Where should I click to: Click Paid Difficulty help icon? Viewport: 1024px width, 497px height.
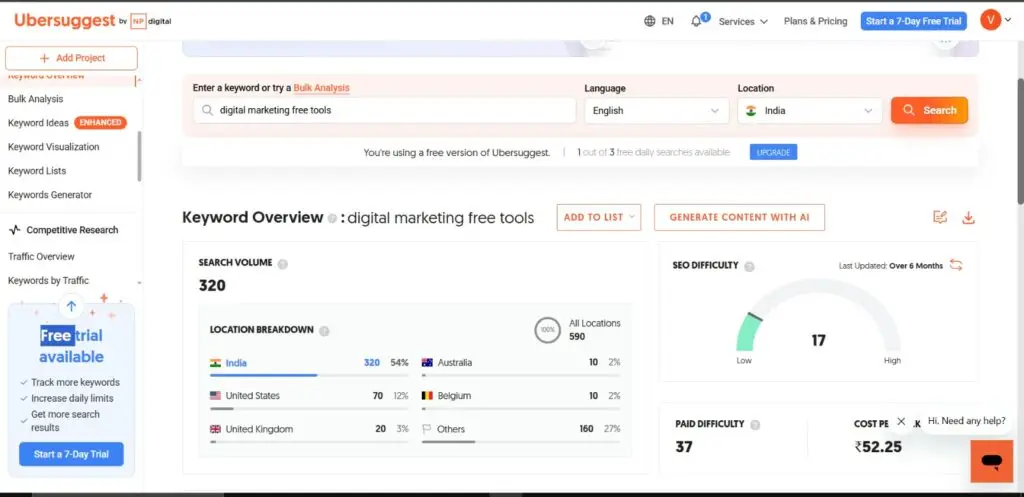tap(756, 425)
